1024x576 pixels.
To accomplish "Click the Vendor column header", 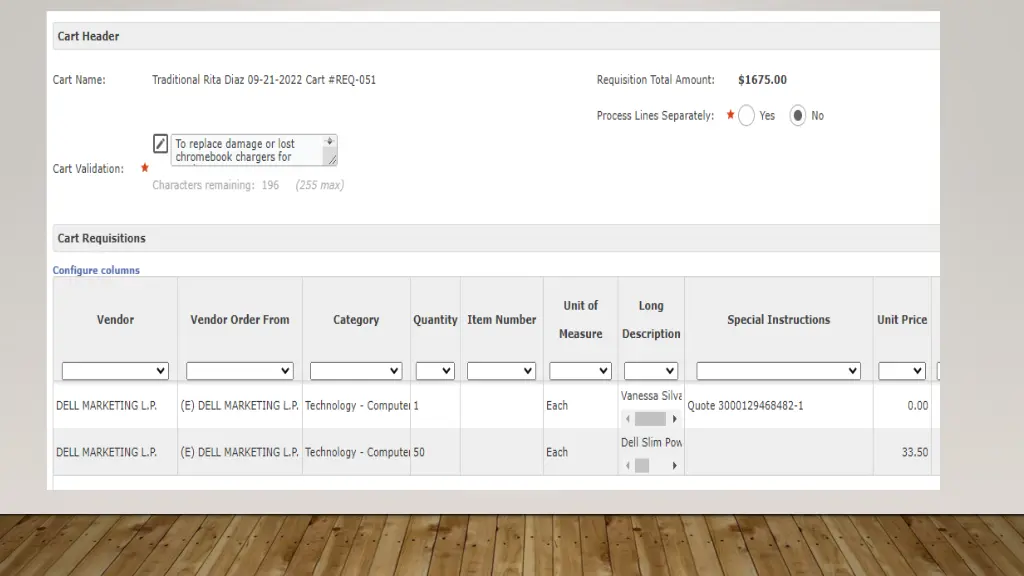I will point(115,319).
